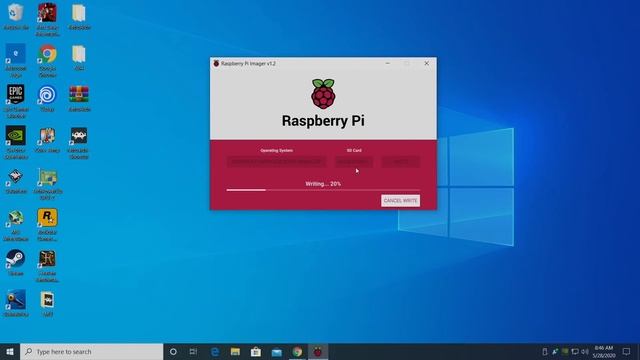Click the dimmed SD Card selection button
Screen dimensions: 640x360
[x=354, y=162]
